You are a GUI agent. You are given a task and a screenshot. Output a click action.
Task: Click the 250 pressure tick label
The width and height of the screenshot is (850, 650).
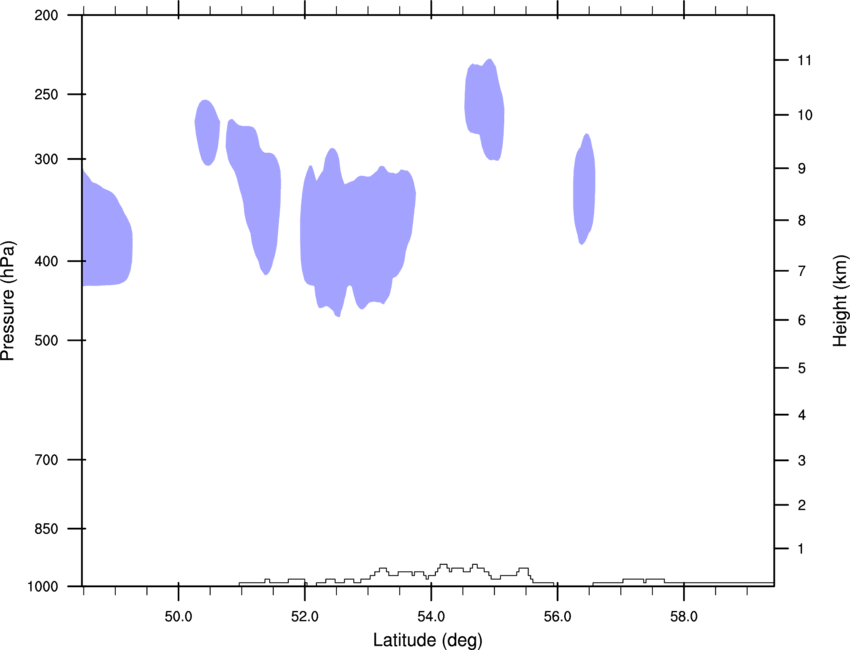coord(46,94)
